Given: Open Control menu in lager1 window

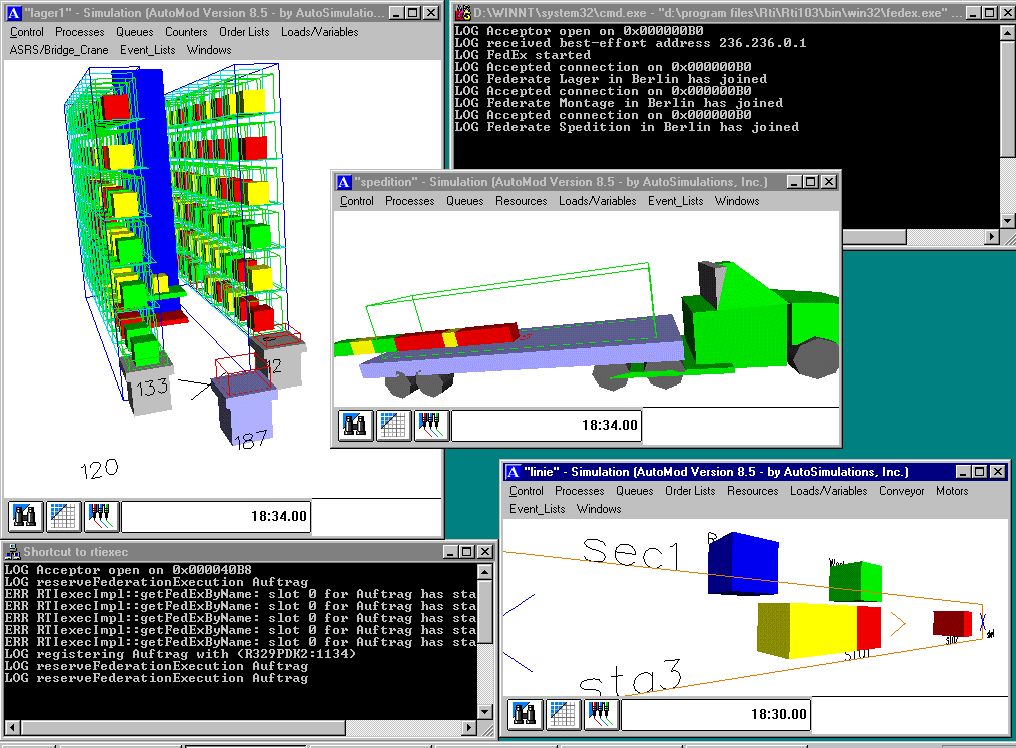Looking at the screenshot, I should 27,32.
